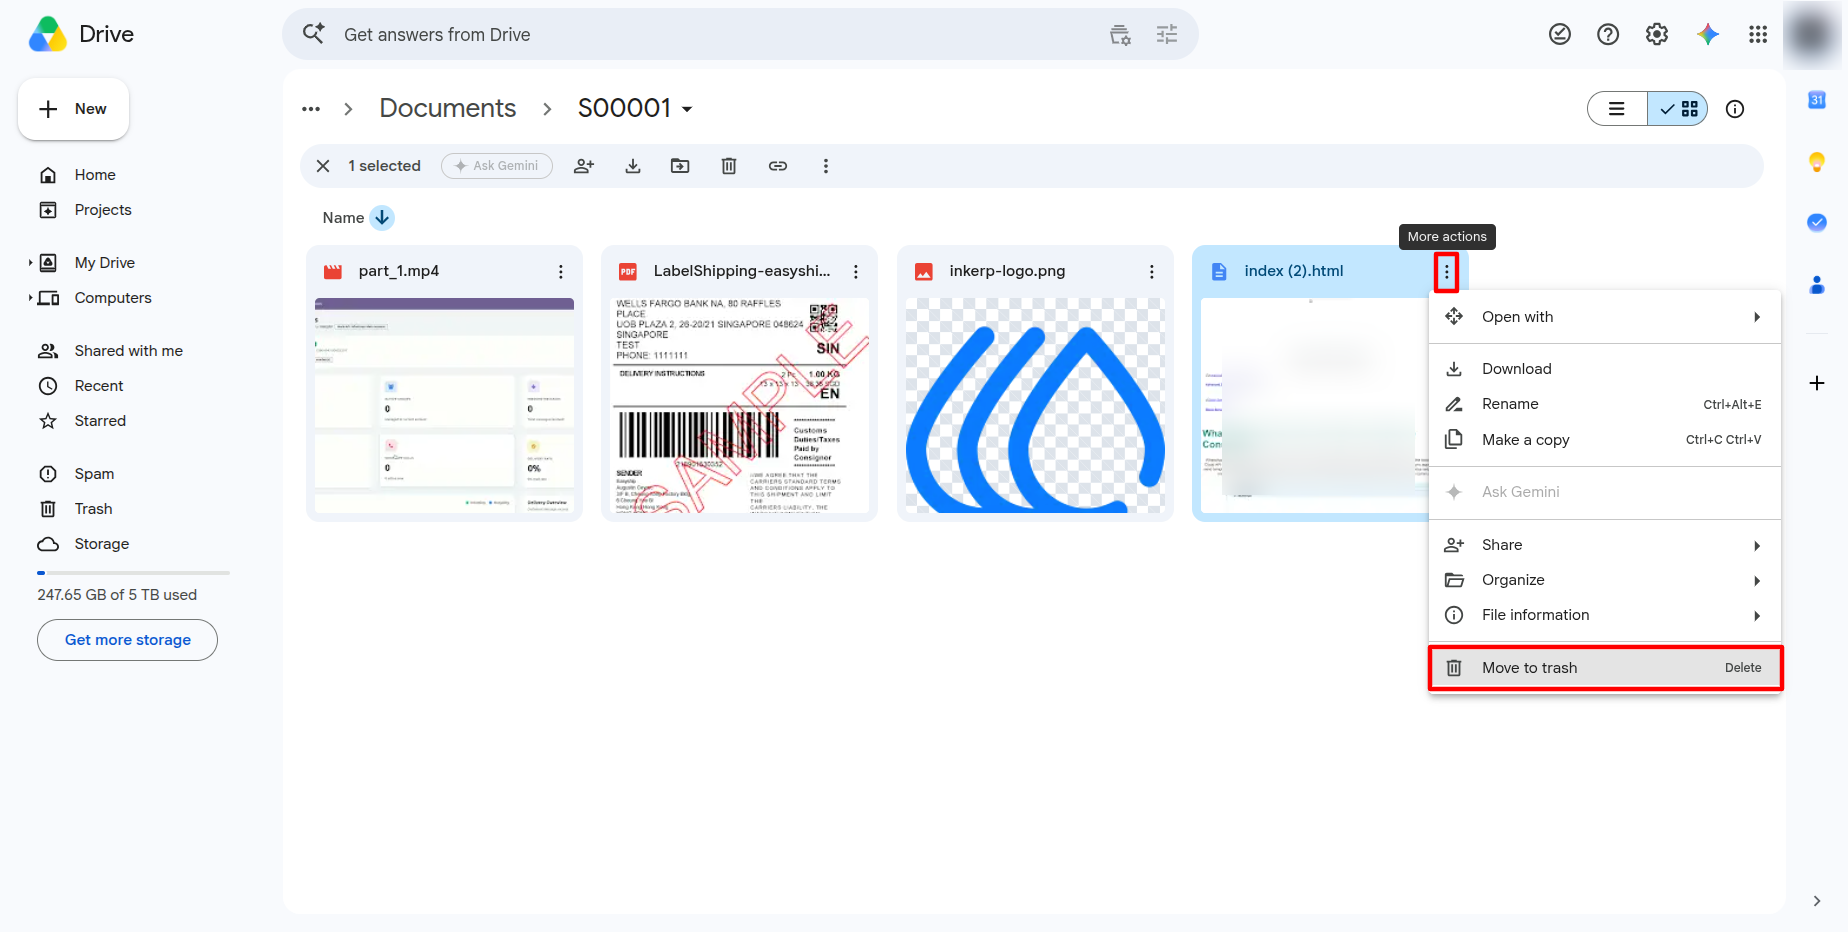Open the advanced search filter sliders icon
1848x932 pixels.
(x=1167, y=35)
